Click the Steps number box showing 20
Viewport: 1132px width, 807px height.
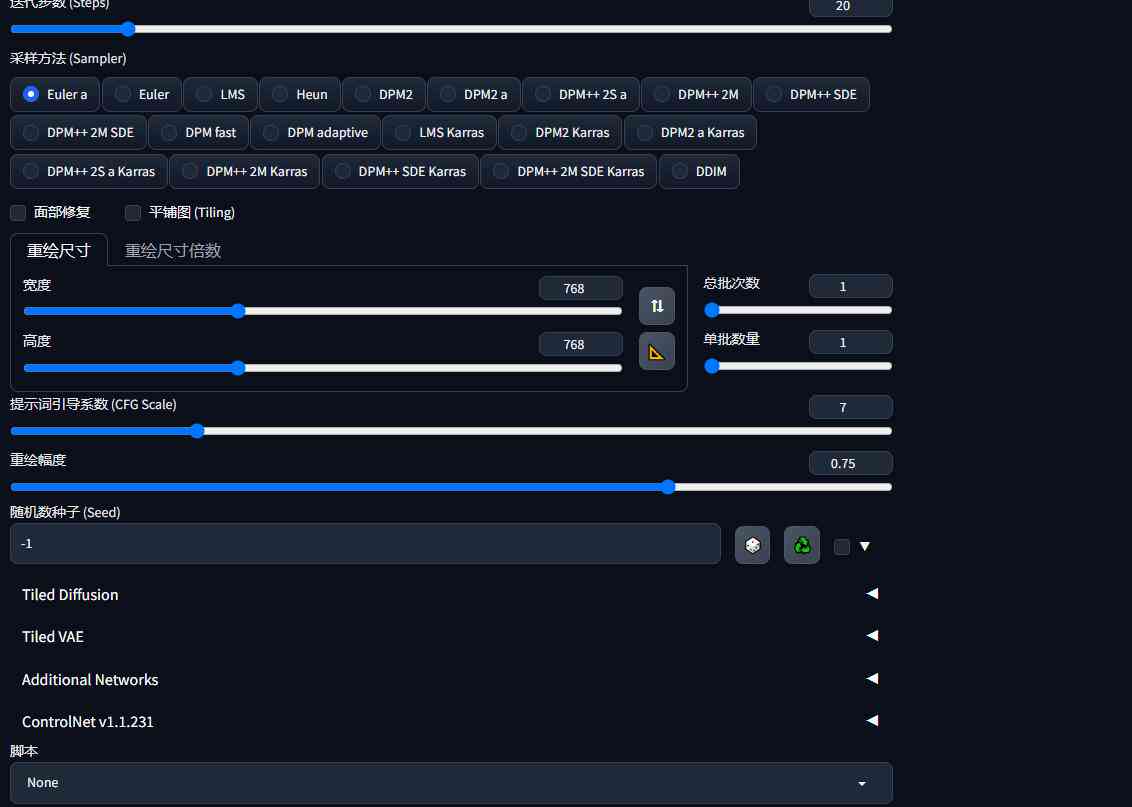(850, 6)
